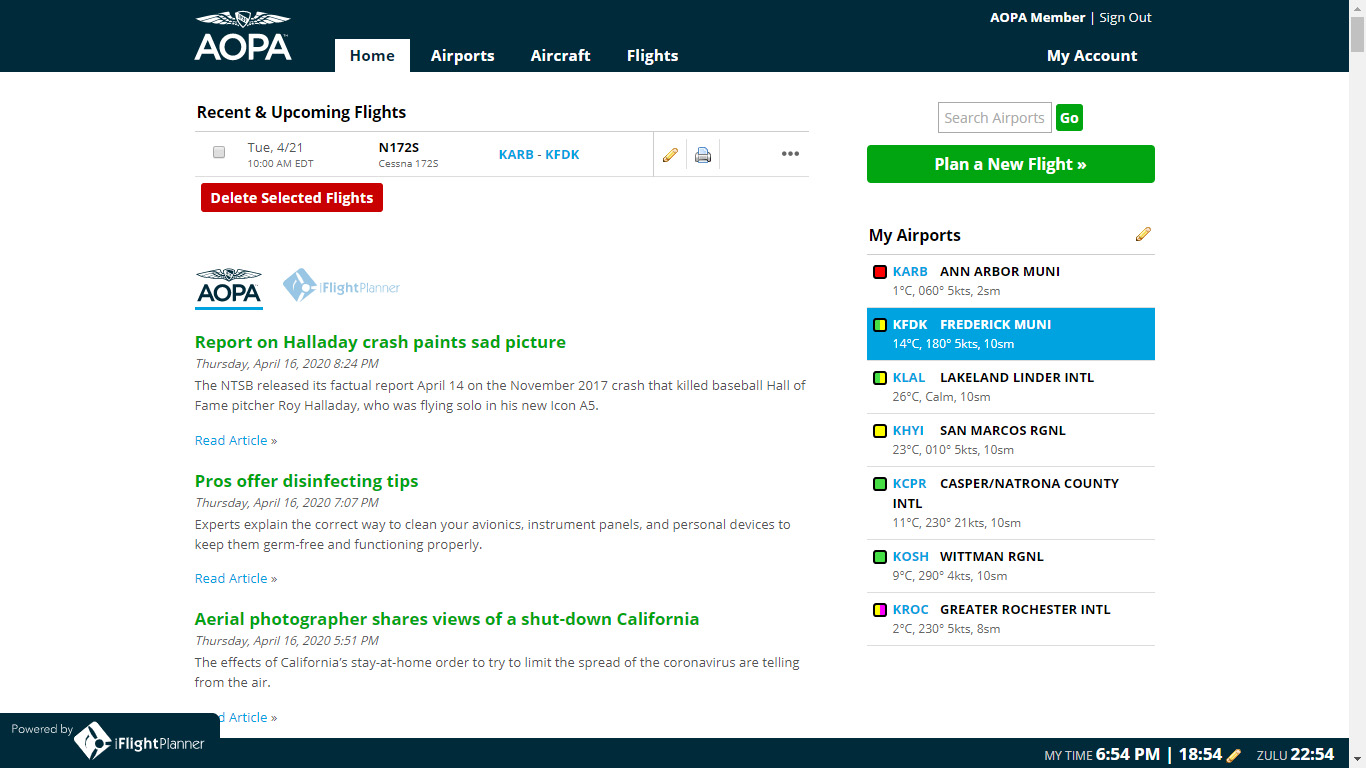Screen dimensions: 1366x768
Task: Click the green status indicator beside KOSH
Action: pos(879,556)
